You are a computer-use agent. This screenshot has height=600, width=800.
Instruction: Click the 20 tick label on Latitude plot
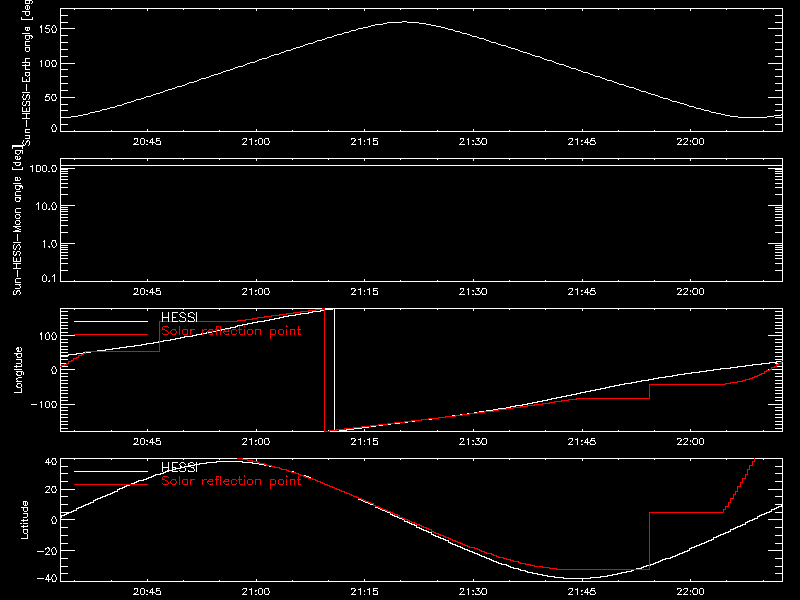(x=52, y=490)
